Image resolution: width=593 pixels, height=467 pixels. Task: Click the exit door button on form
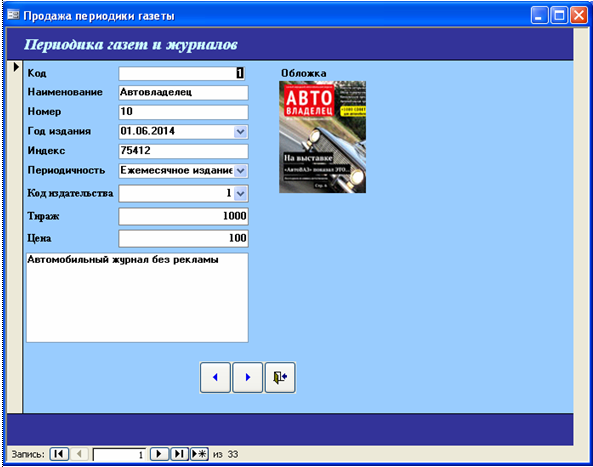coord(280,377)
